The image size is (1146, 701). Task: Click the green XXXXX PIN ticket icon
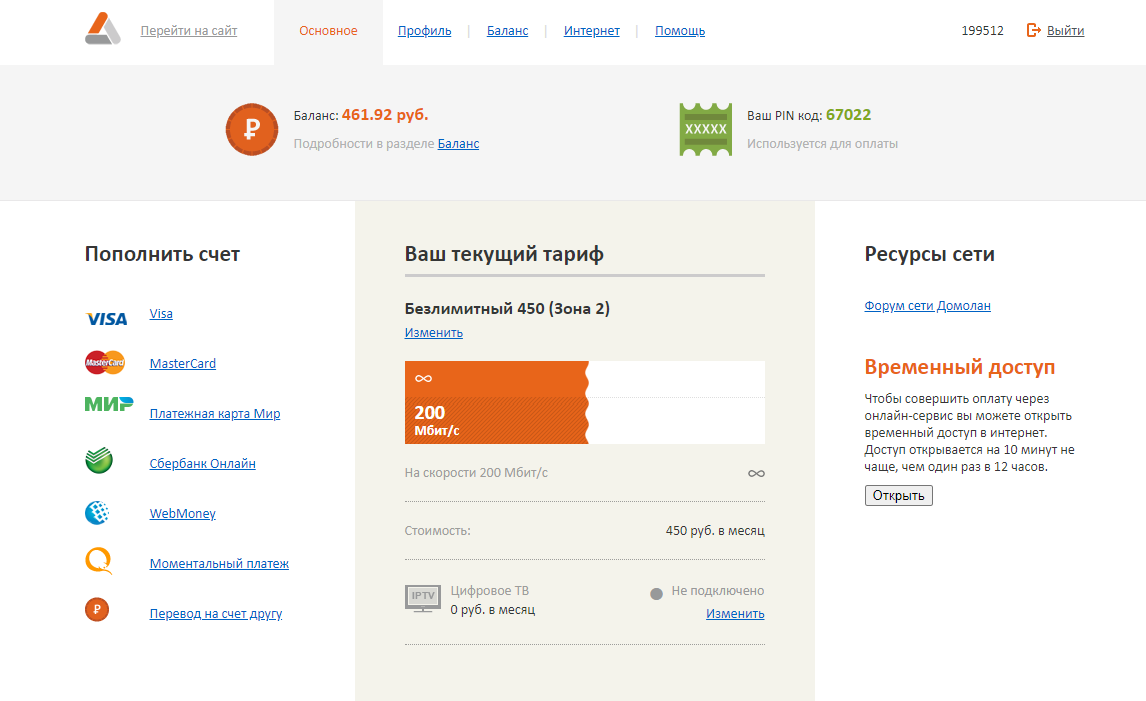(705, 129)
